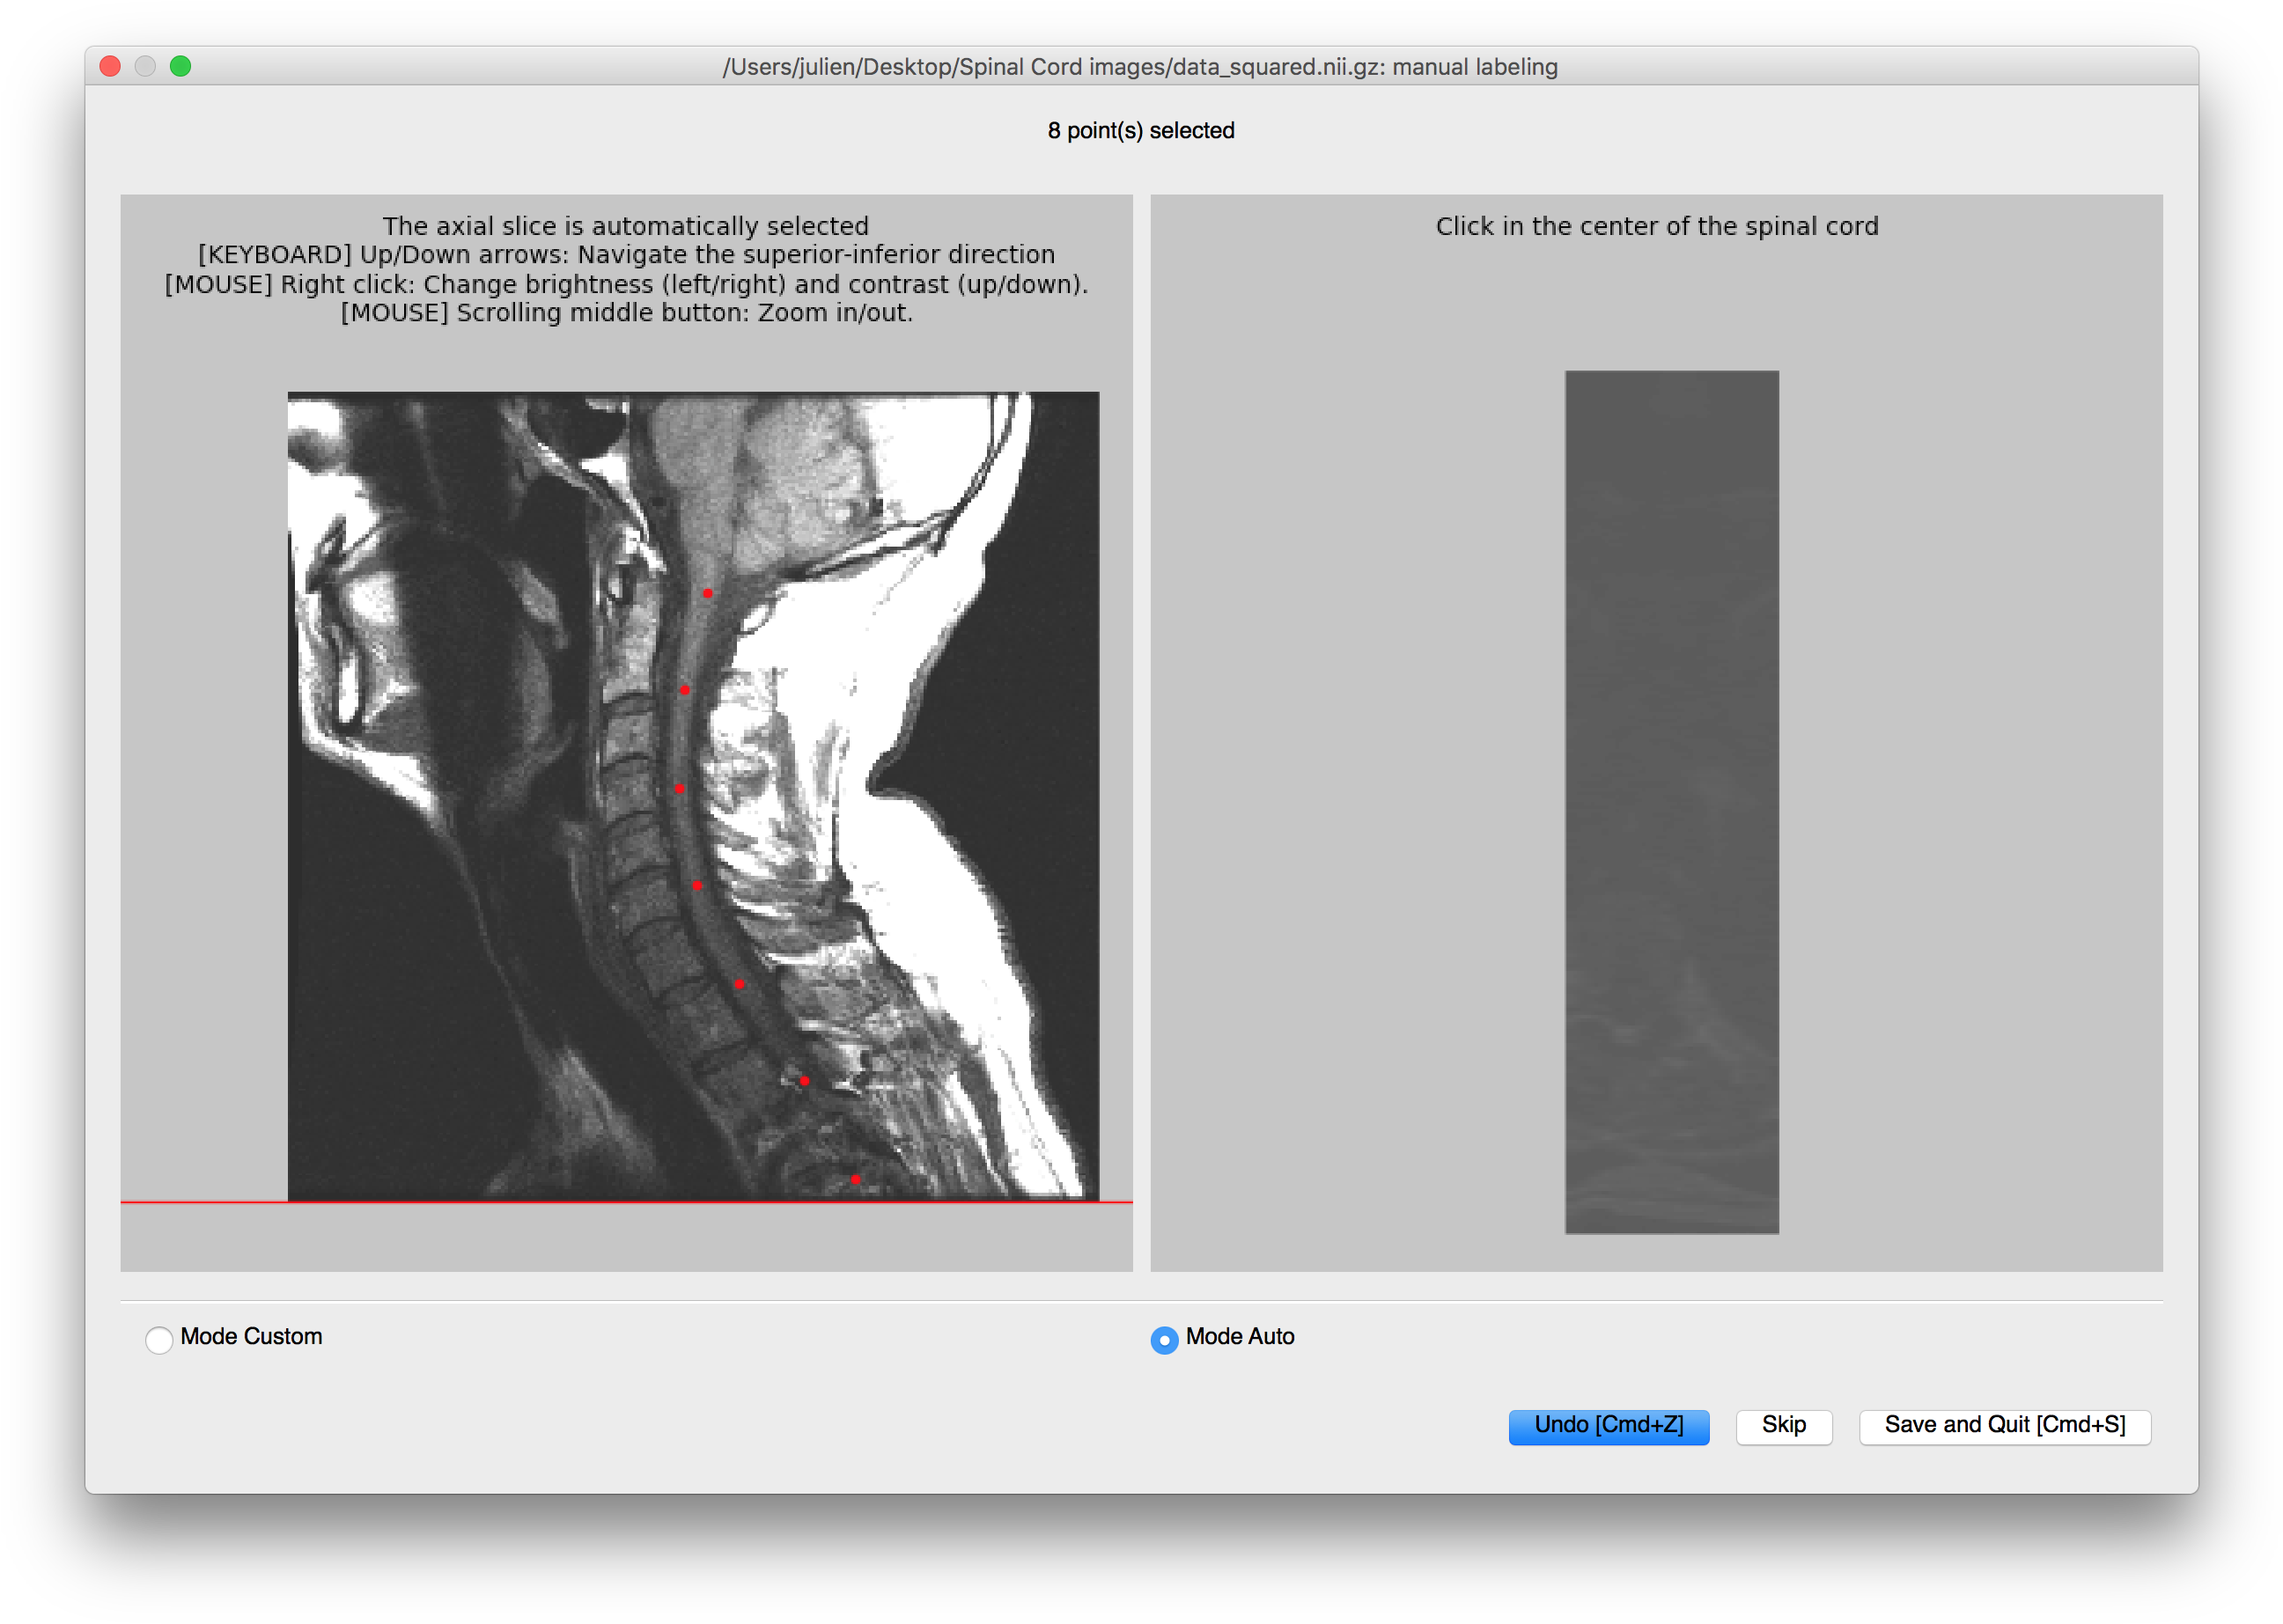2283x1624 pixels.
Task: Close the manual labeling window
Action: (x=111, y=66)
